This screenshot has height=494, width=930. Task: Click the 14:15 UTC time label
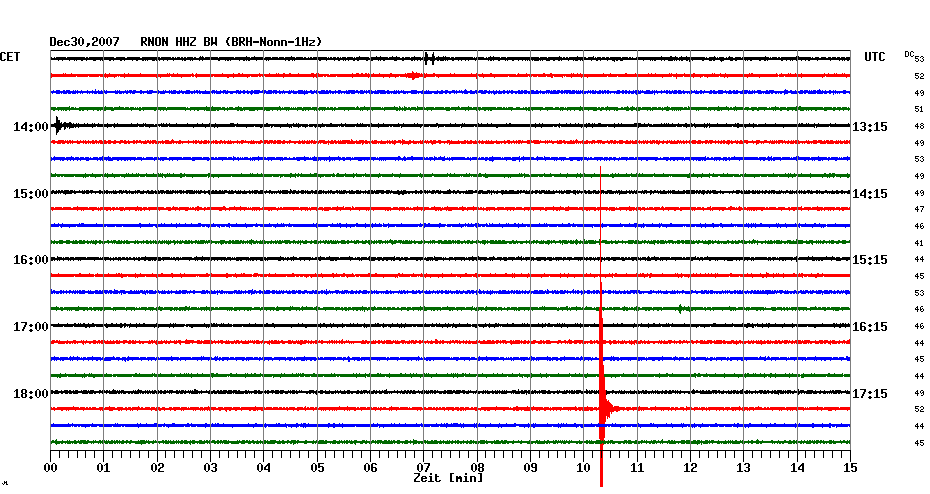coord(870,194)
